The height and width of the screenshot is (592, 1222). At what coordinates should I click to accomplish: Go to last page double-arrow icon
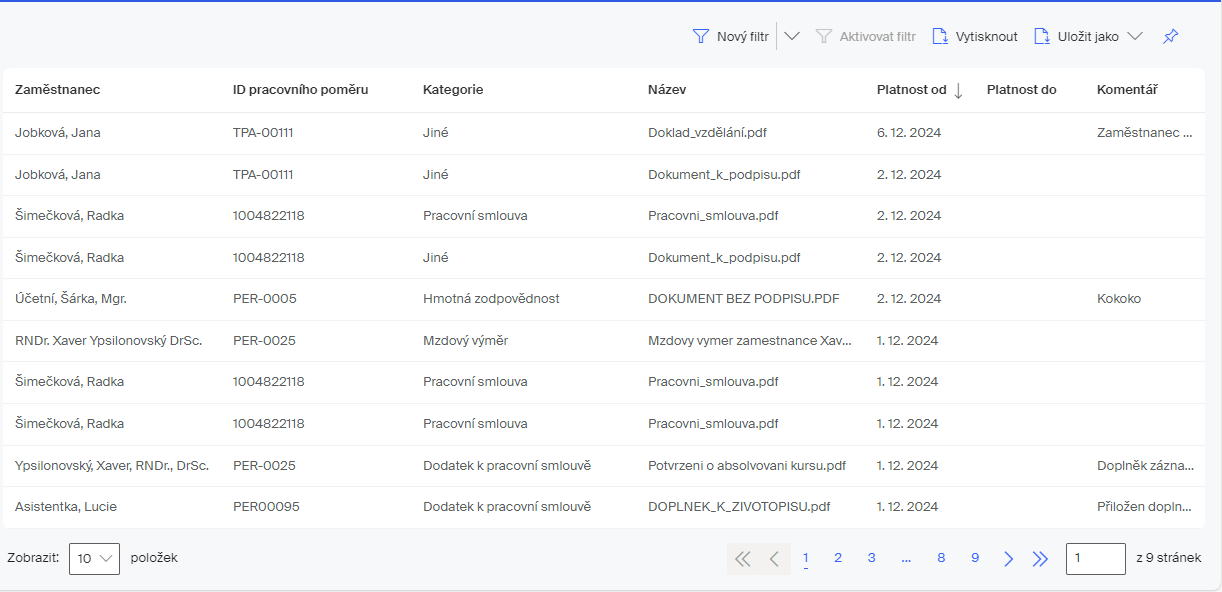coord(1040,559)
